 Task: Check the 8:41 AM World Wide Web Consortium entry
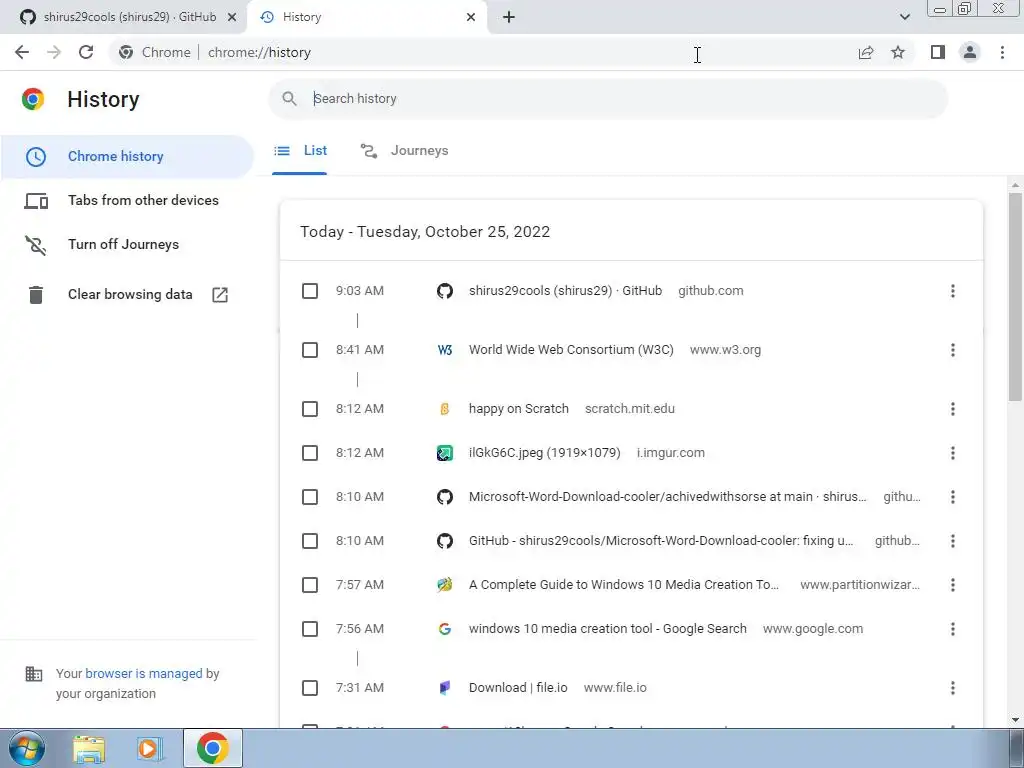click(x=310, y=350)
